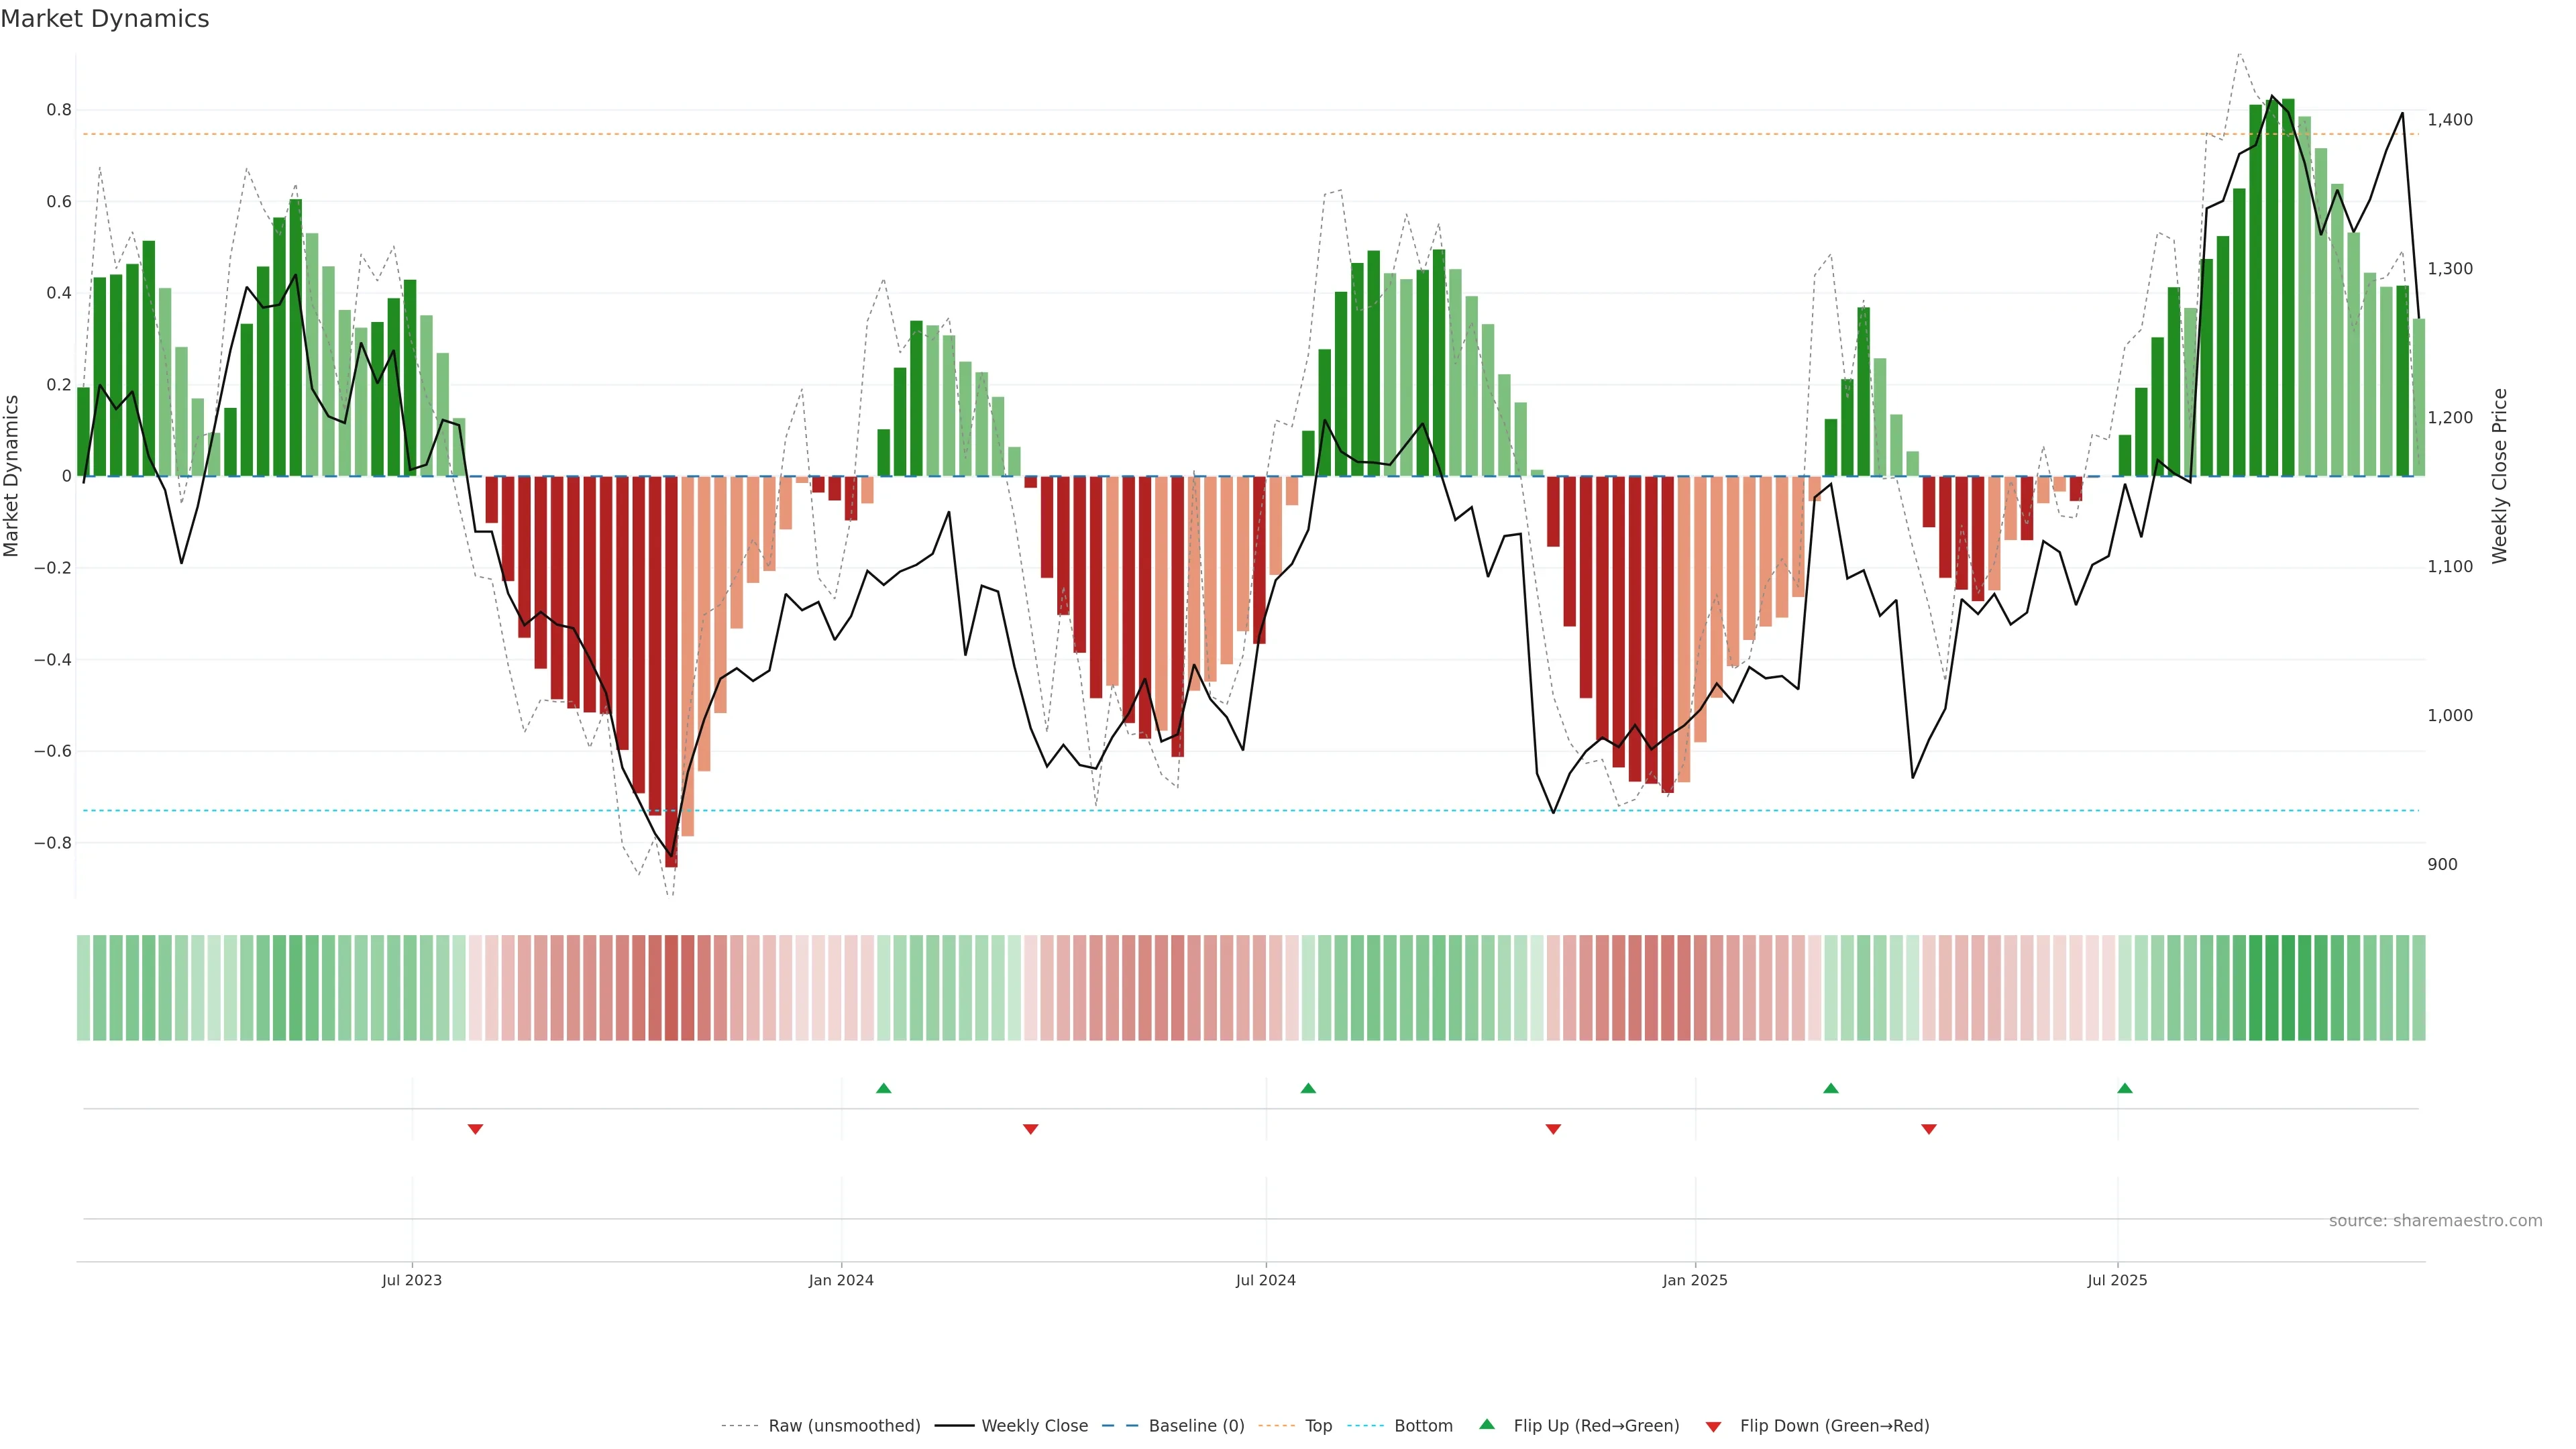This screenshot has height=1449, width=2576.
Task: Click the green flip-up triangle near Jul 2024
Action: 1308,1088
